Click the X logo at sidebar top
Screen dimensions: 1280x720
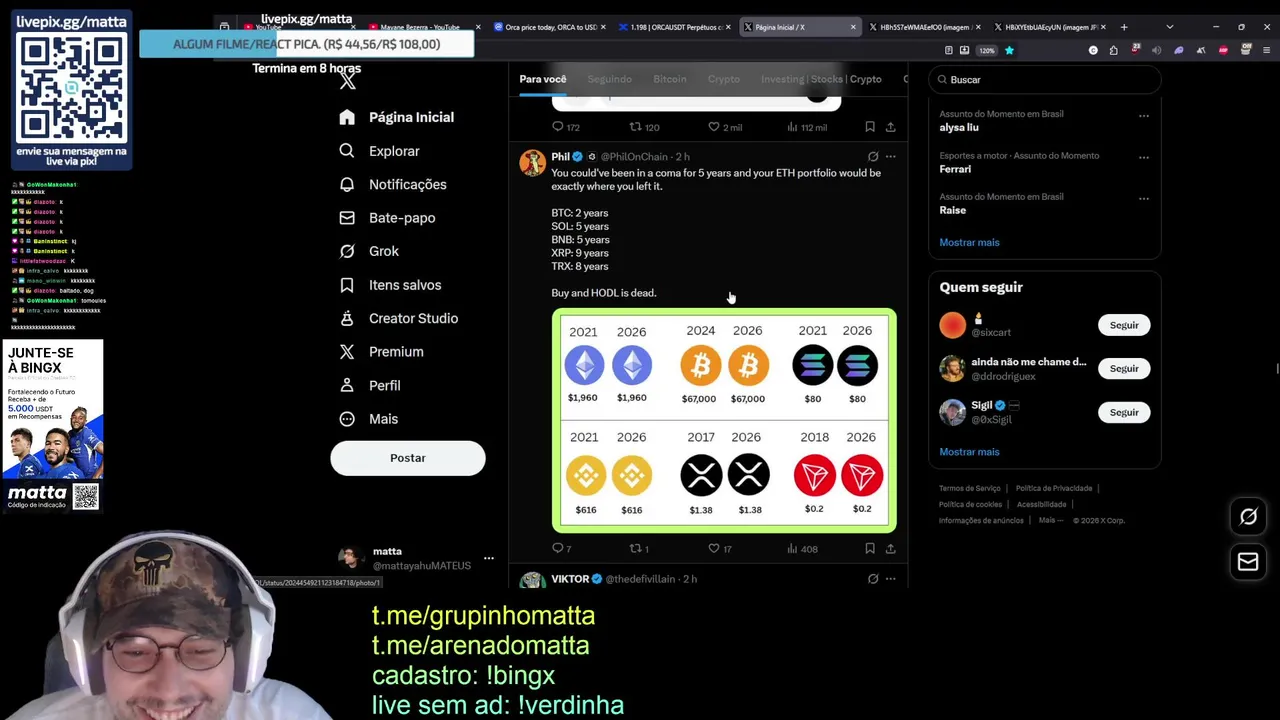[347, 82]
